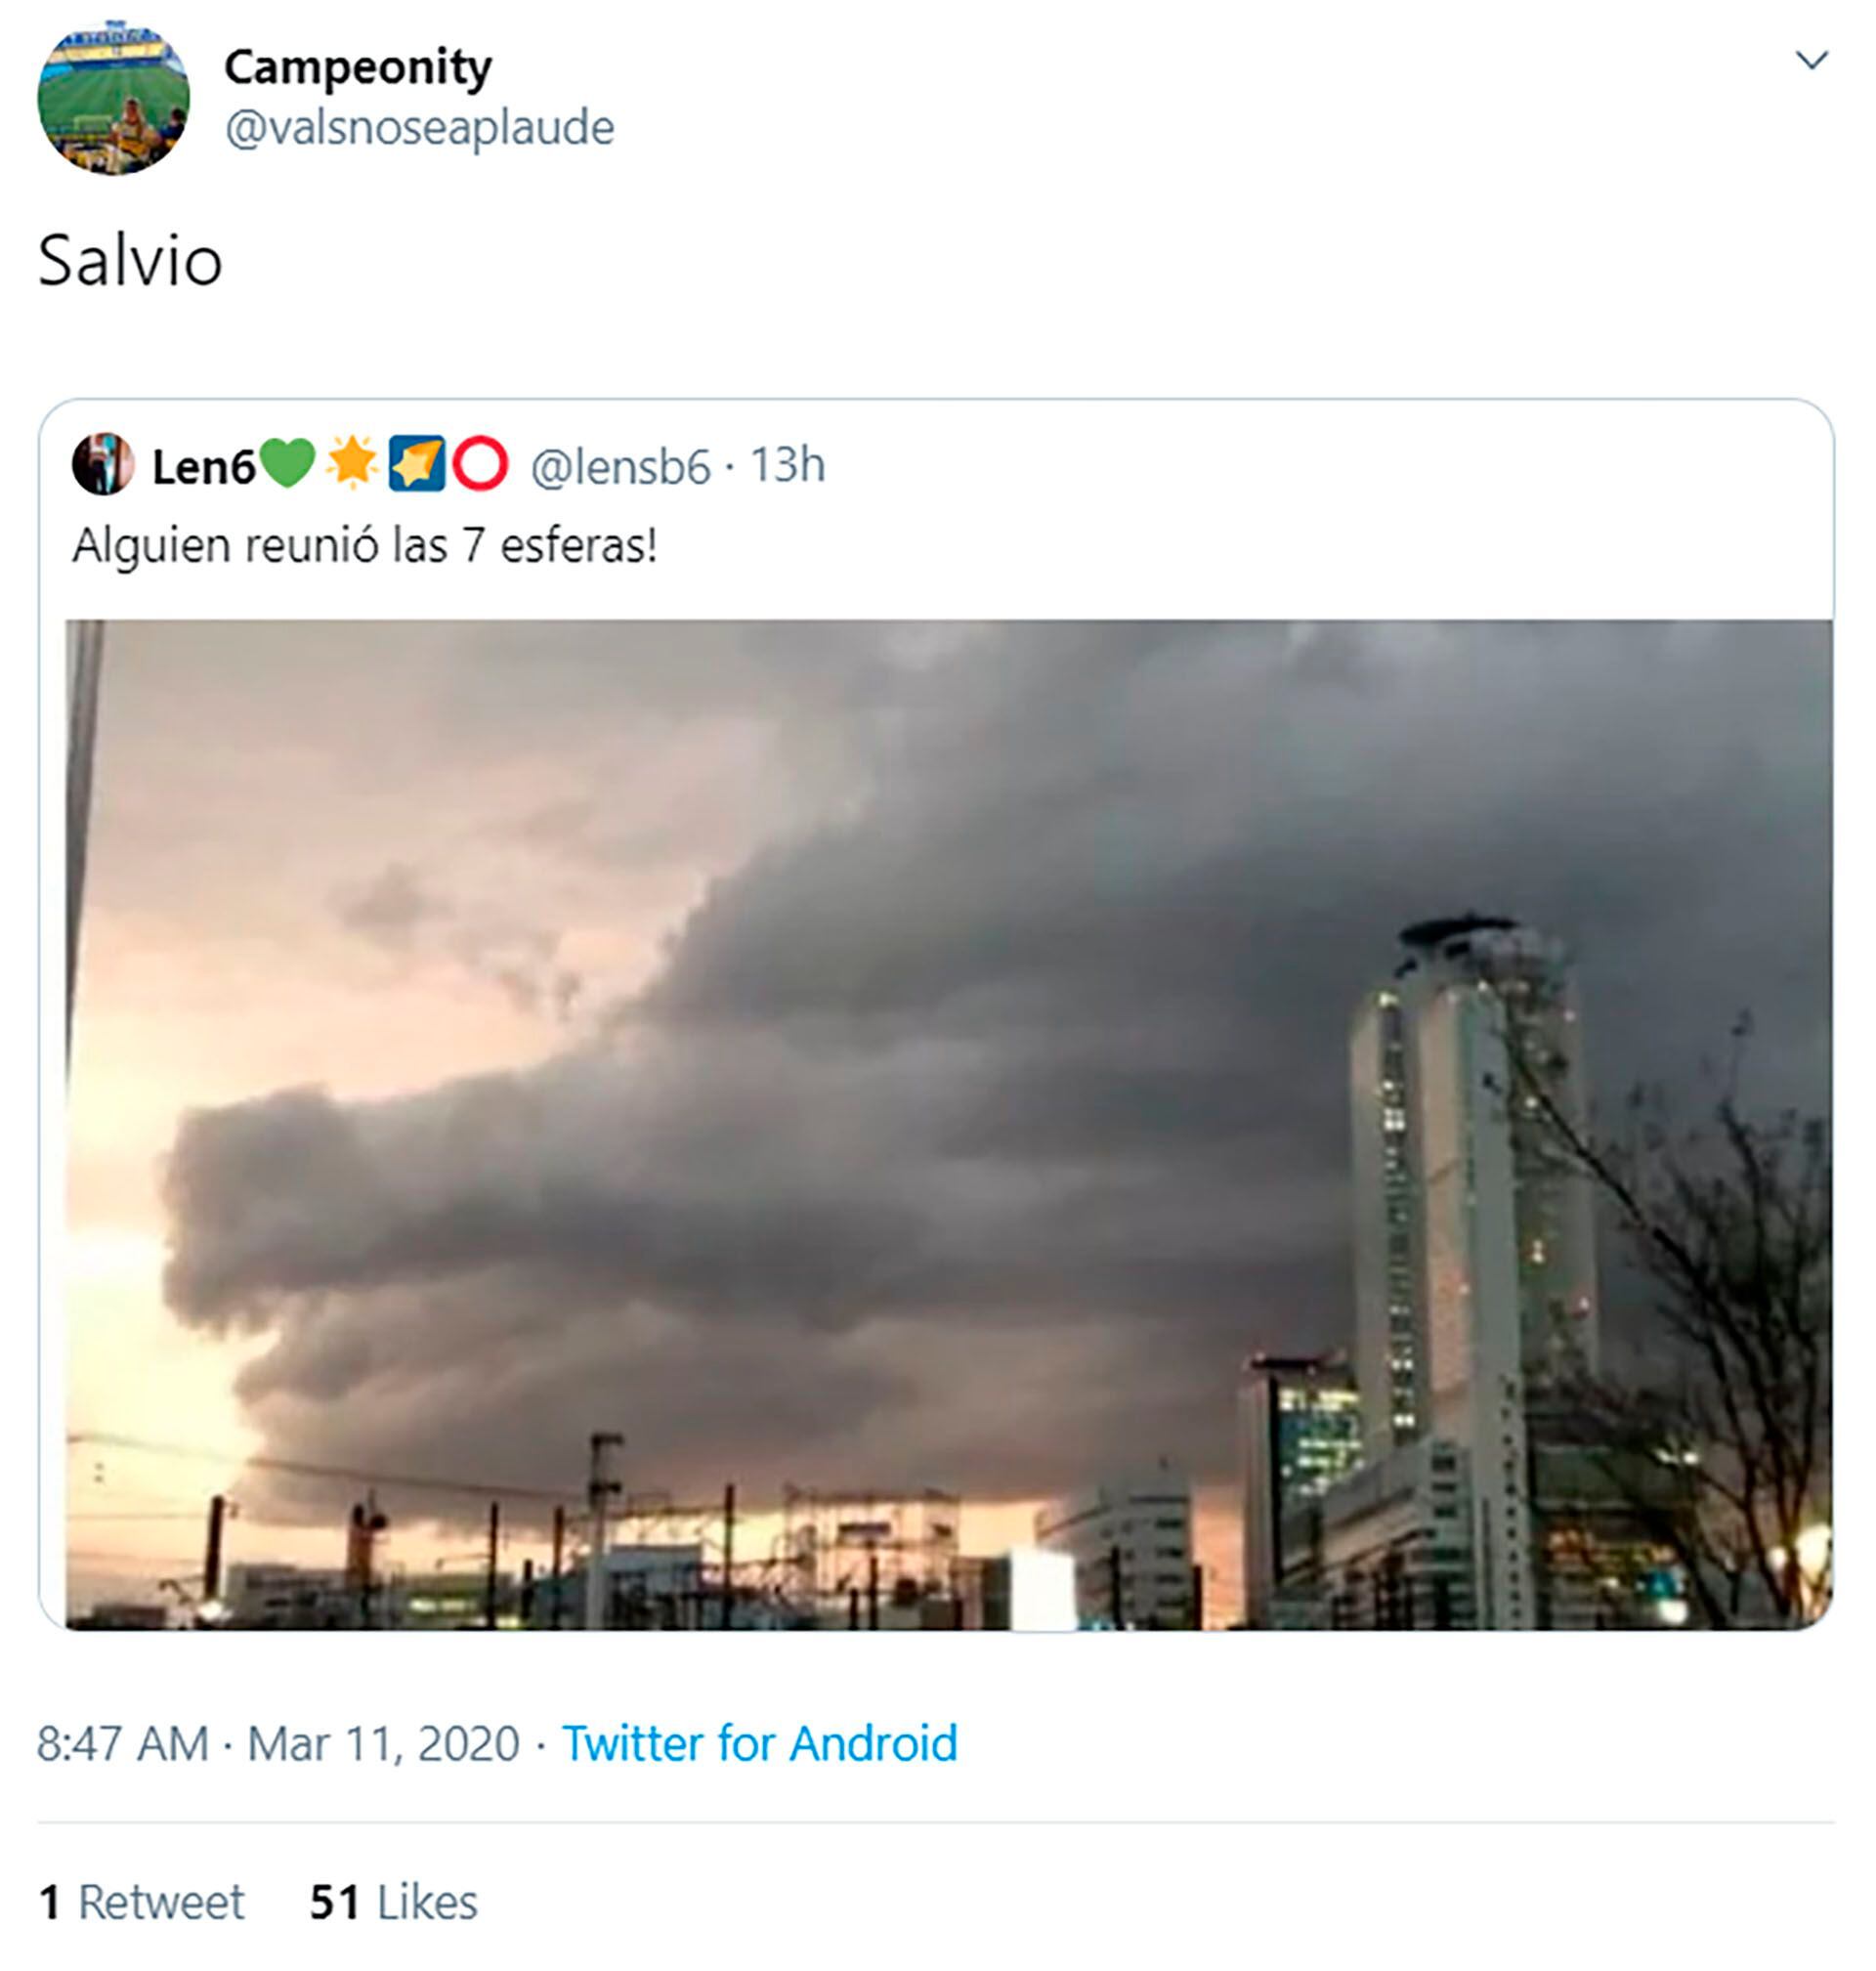This screenshot has width=1876, height=1971.
Task: Select the Len6 display name
Action: point(203,466)
